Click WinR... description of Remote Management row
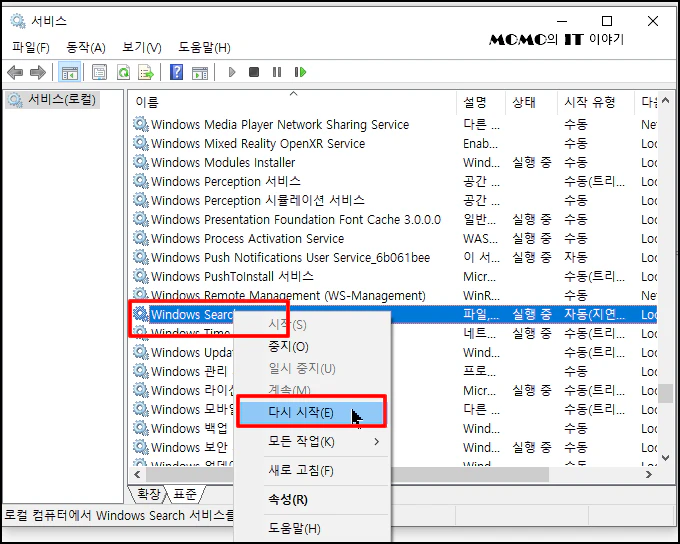The image size is (680, 544). click(481, 296)
